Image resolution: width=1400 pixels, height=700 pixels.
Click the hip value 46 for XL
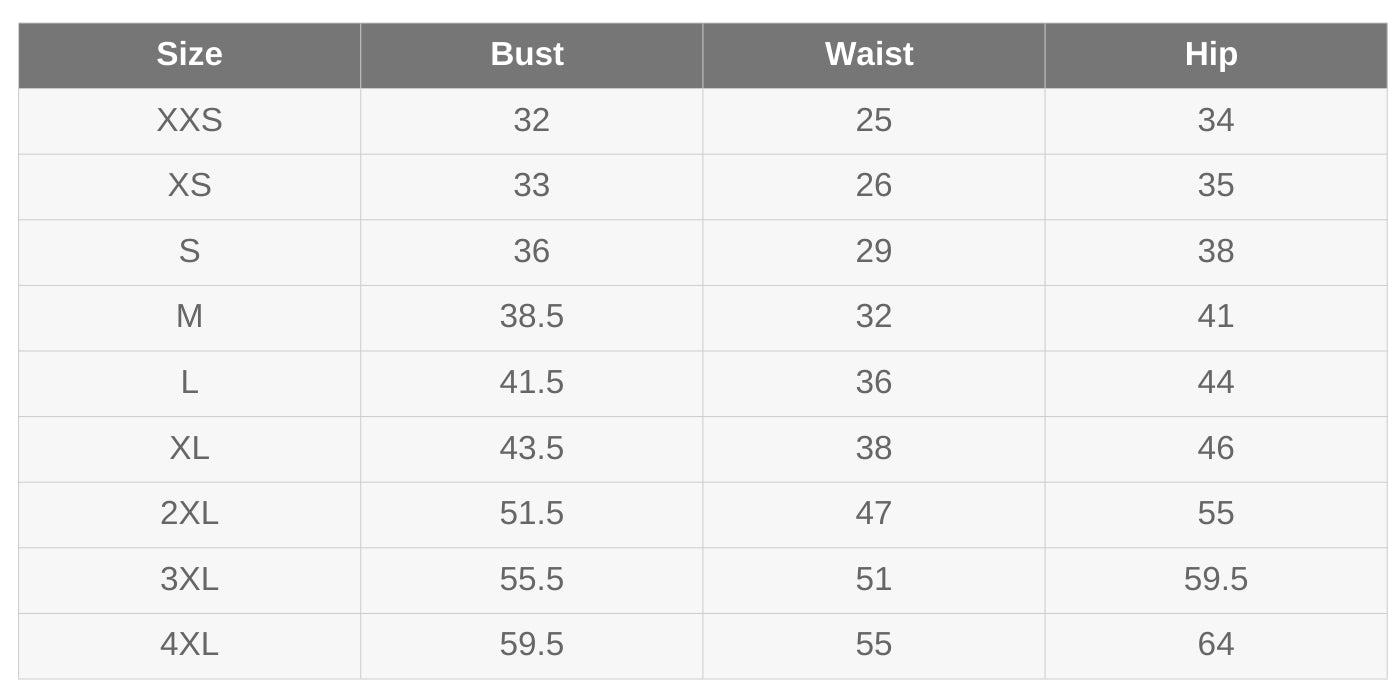pyautogui.click(x=1215, y=448)
